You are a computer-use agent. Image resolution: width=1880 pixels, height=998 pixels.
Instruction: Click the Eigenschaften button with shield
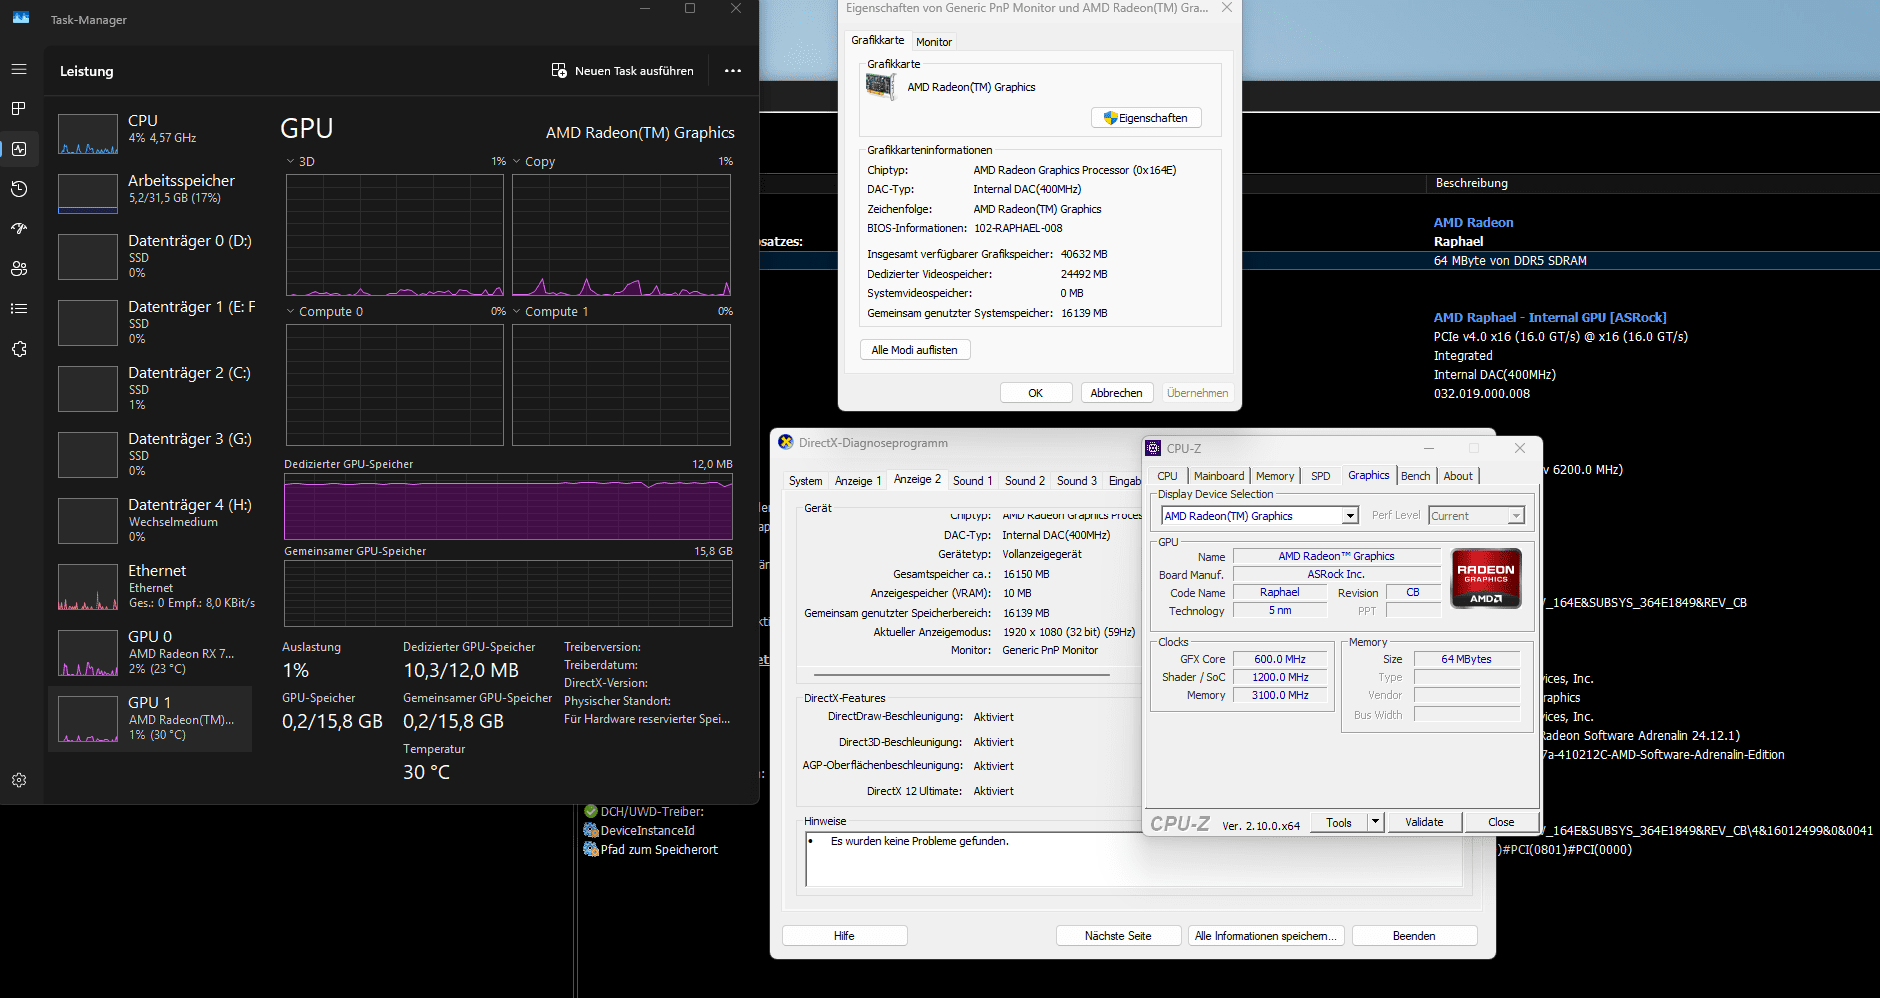point(1146,118)
